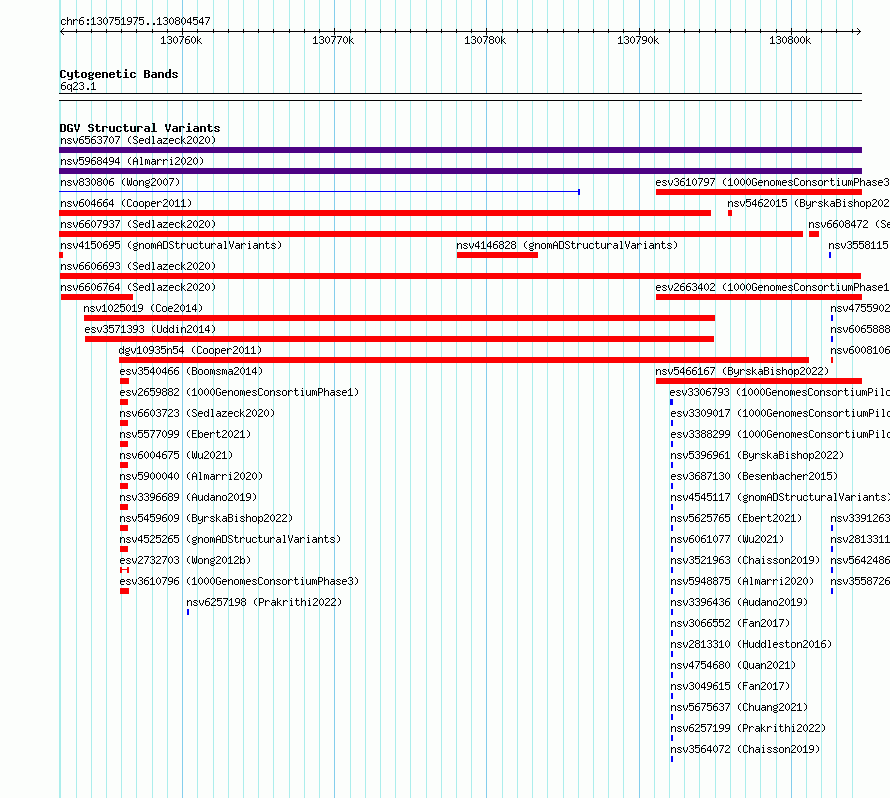Click the nsv3391263 variant label
Viewport: 890px width, 798px height.
860,518
